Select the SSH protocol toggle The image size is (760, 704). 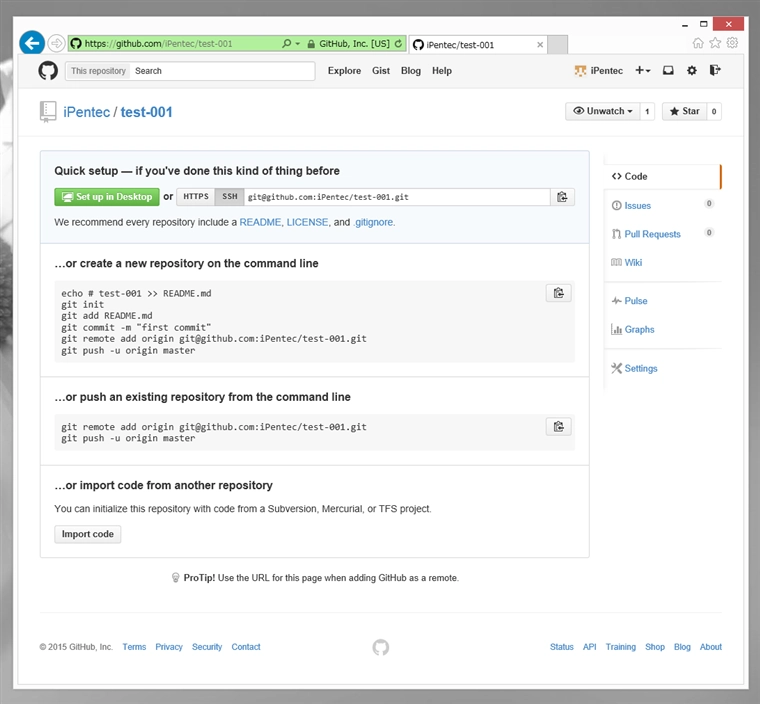[229, 197]
